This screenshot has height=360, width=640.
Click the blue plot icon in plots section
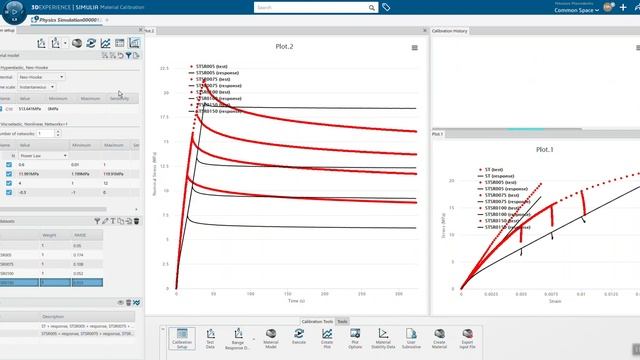tap(136, 302)
